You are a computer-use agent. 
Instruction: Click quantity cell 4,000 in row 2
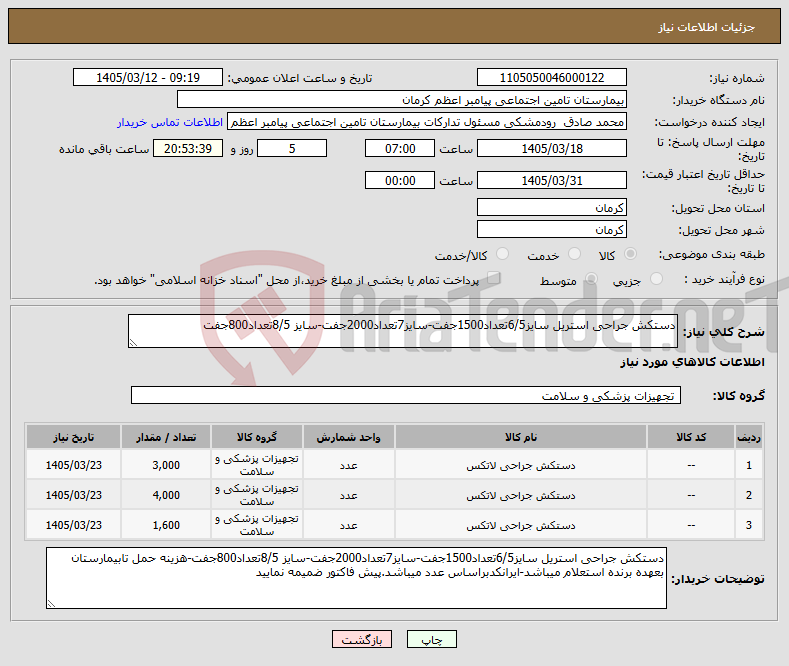point(166,495)
